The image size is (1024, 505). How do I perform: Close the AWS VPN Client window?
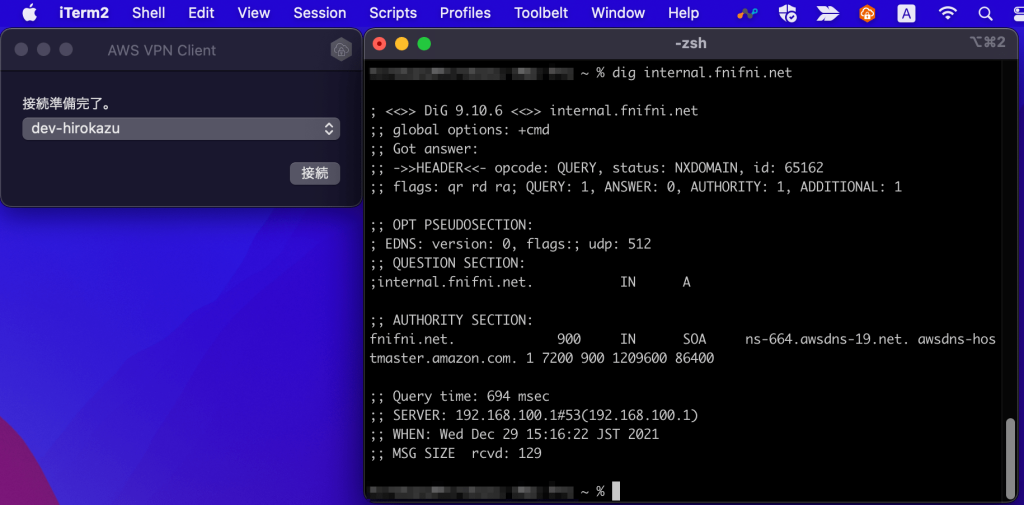pos(21,50)
